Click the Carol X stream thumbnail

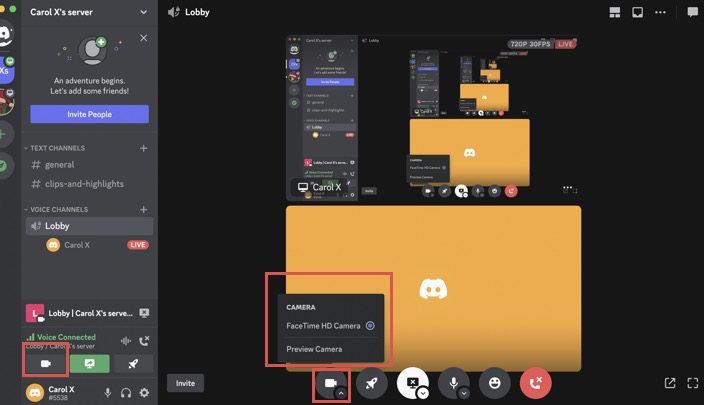pos(433,118)
